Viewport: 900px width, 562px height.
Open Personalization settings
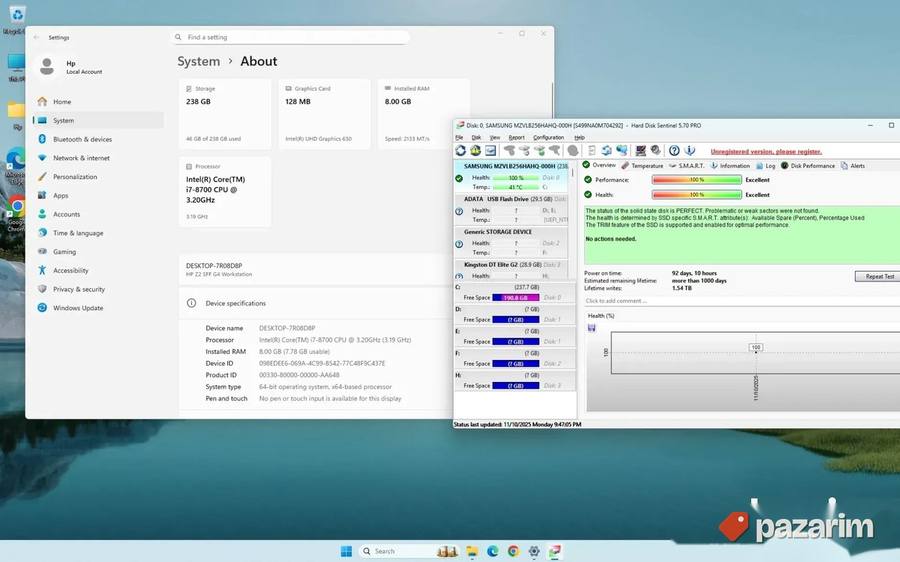click(x=98, y=177)
